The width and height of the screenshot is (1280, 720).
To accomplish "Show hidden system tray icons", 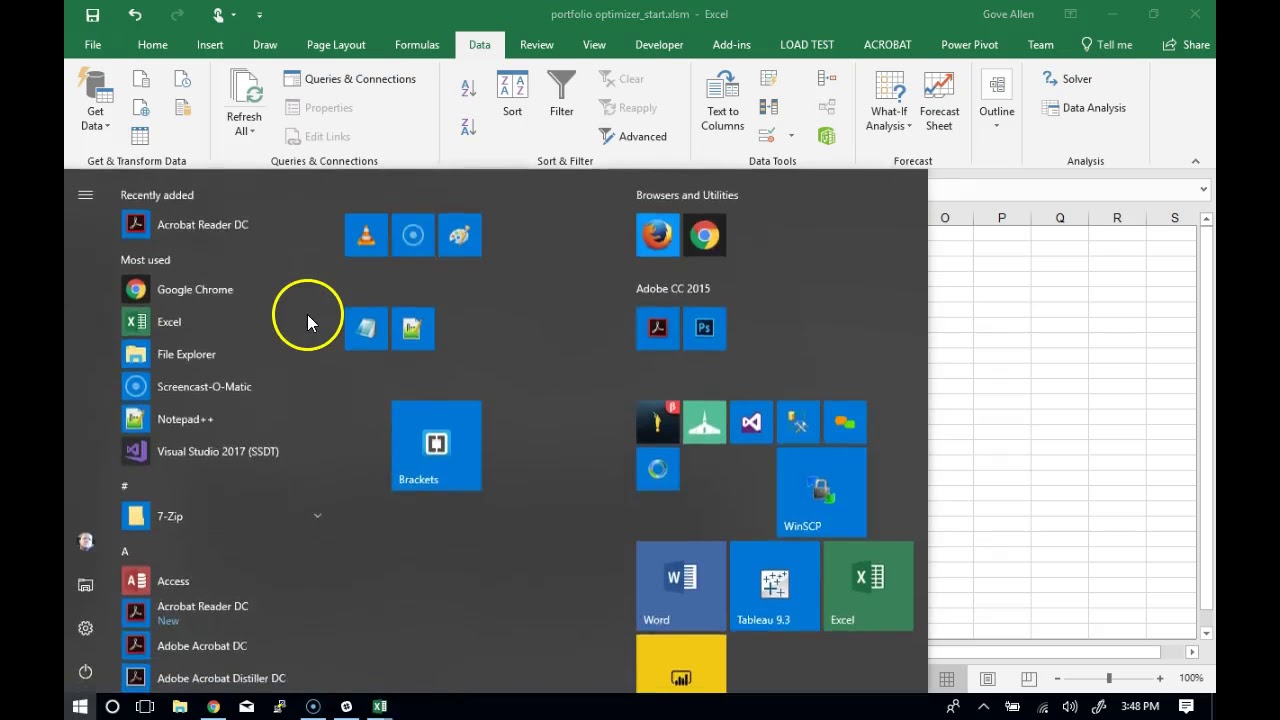I will tap(983, 706).
